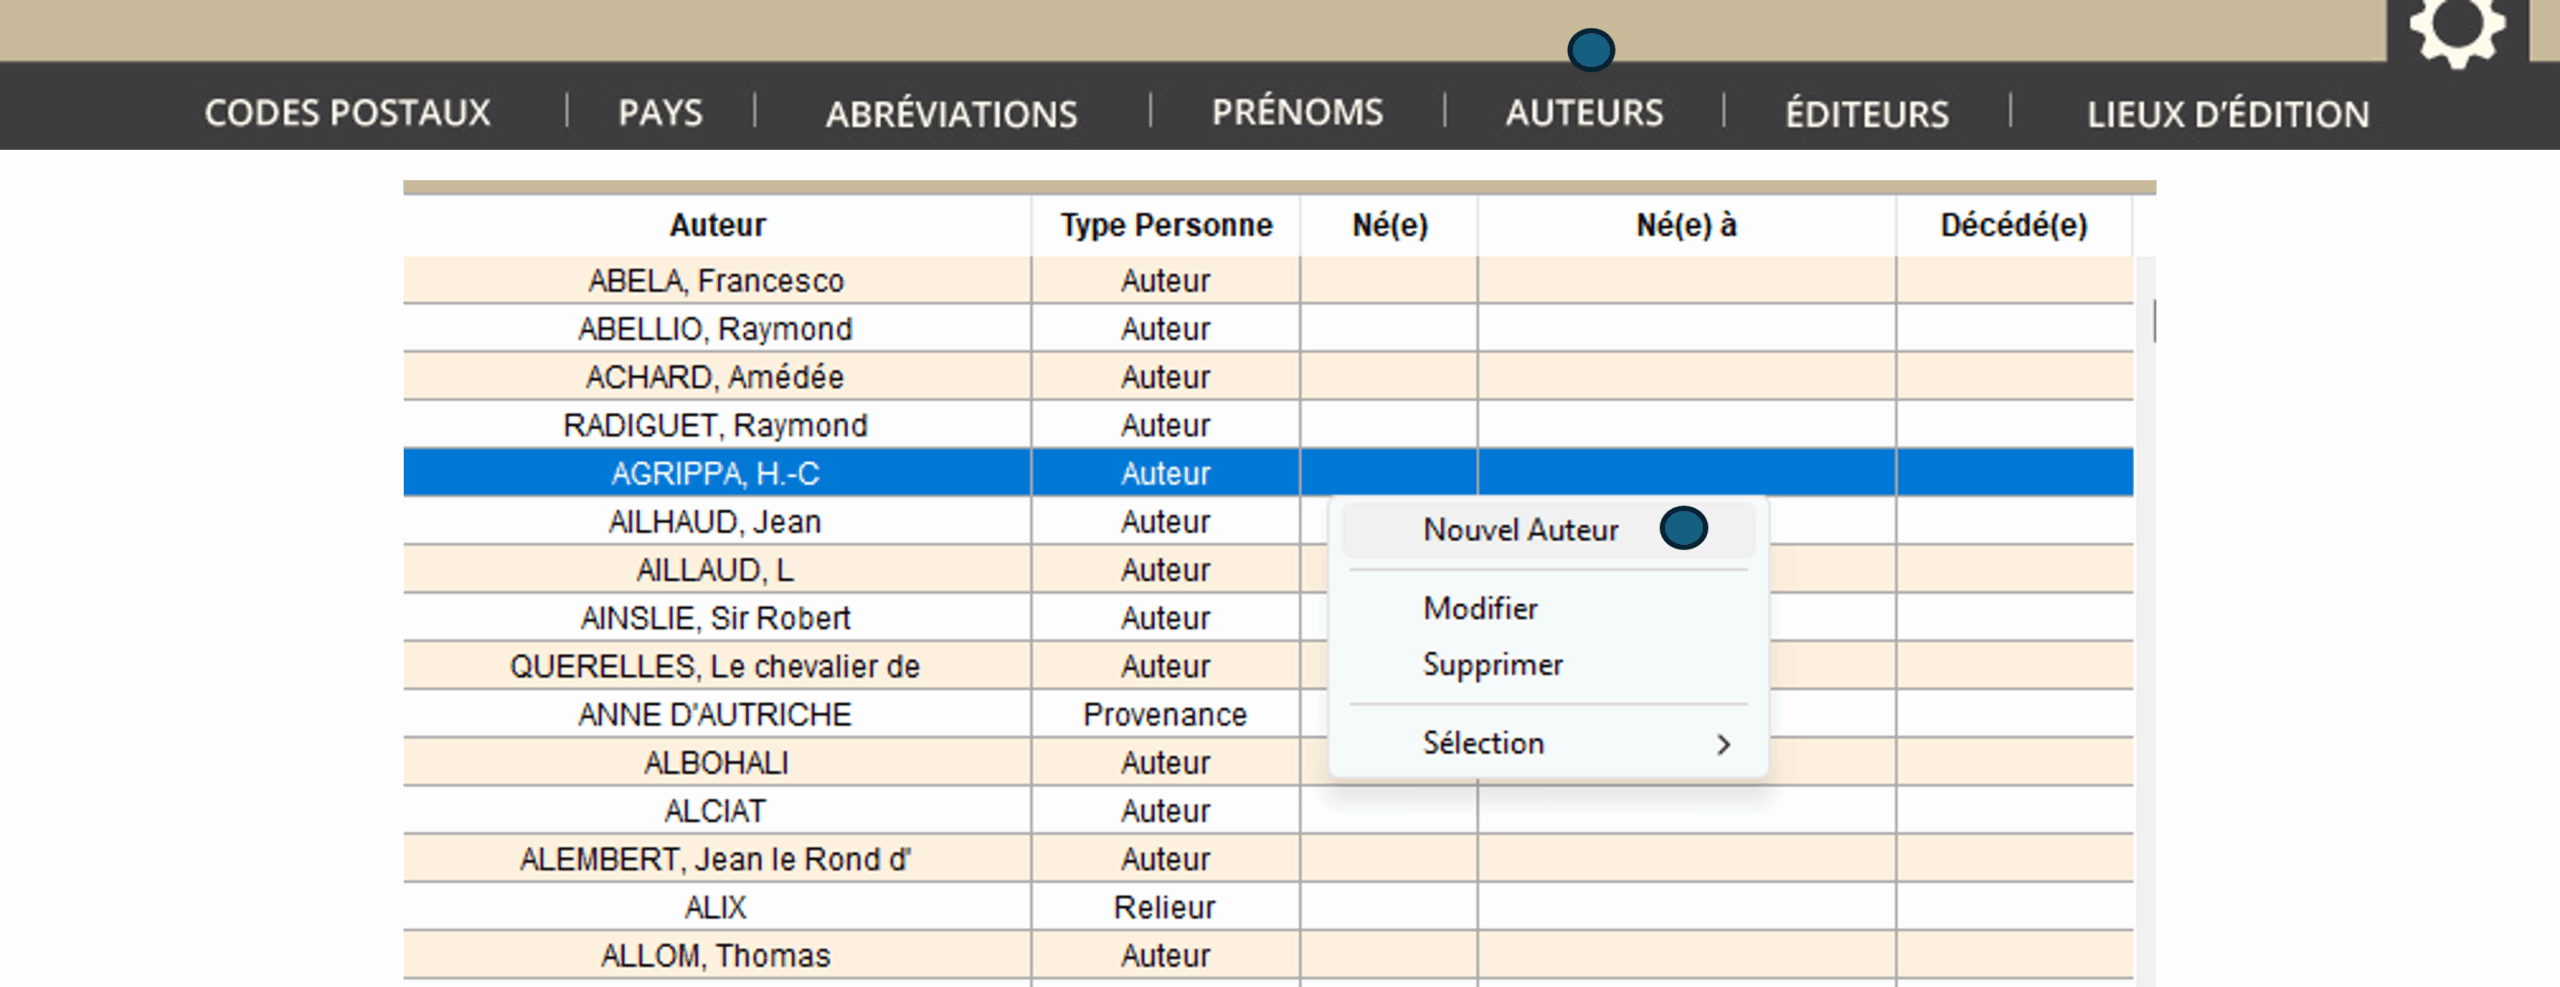Click Supprimer in the context menu
Image resolution: width=2560 pixels, height=987 pixels.
pos(1492,665)
